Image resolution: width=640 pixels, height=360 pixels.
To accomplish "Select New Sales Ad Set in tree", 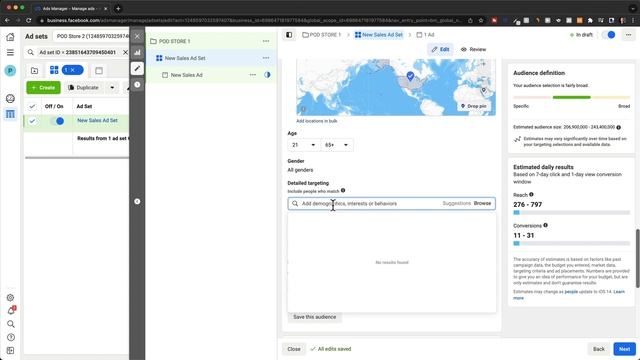I will (x=185, y=58).
